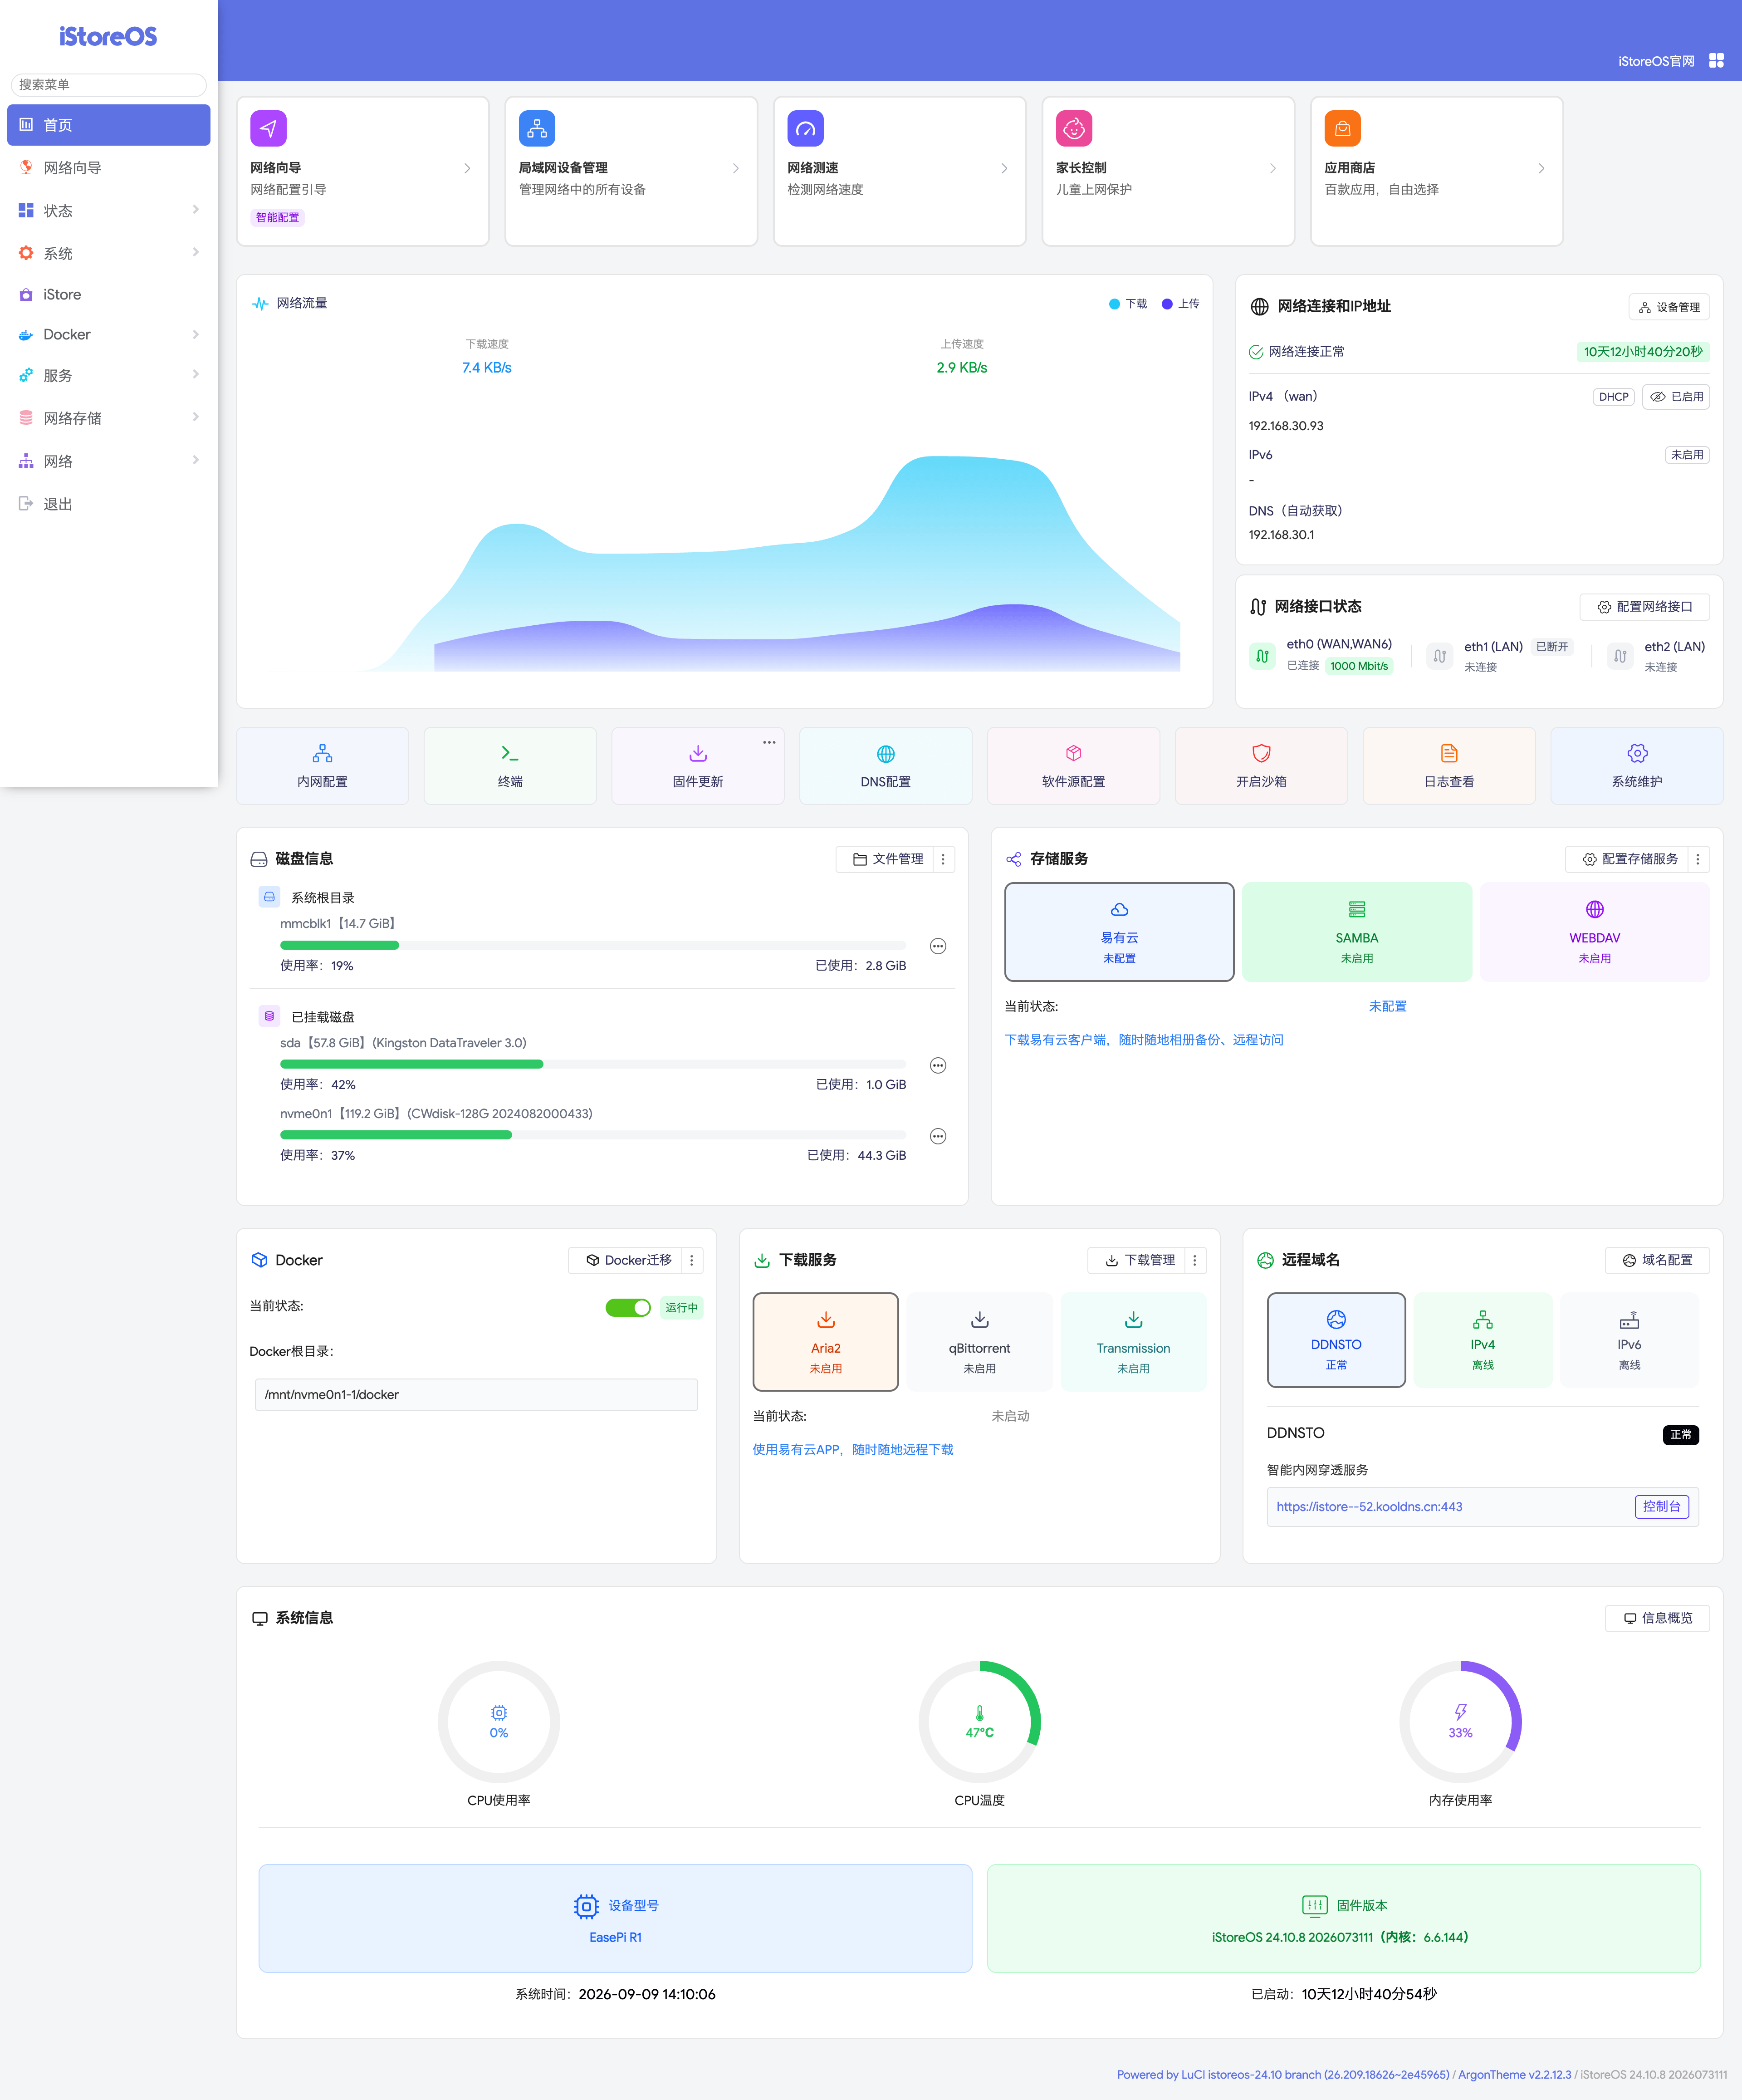Click the grid icon beside iStoreOS官网
This screenshot has height=2100, width=1742.
coord(1716,61)
